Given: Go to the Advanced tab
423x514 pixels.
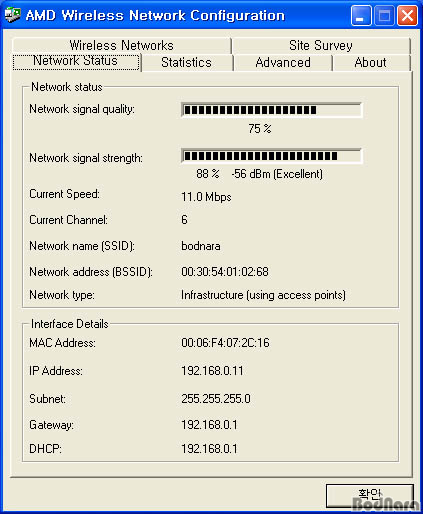Looking at the screenshot, I should coord(283,63).
